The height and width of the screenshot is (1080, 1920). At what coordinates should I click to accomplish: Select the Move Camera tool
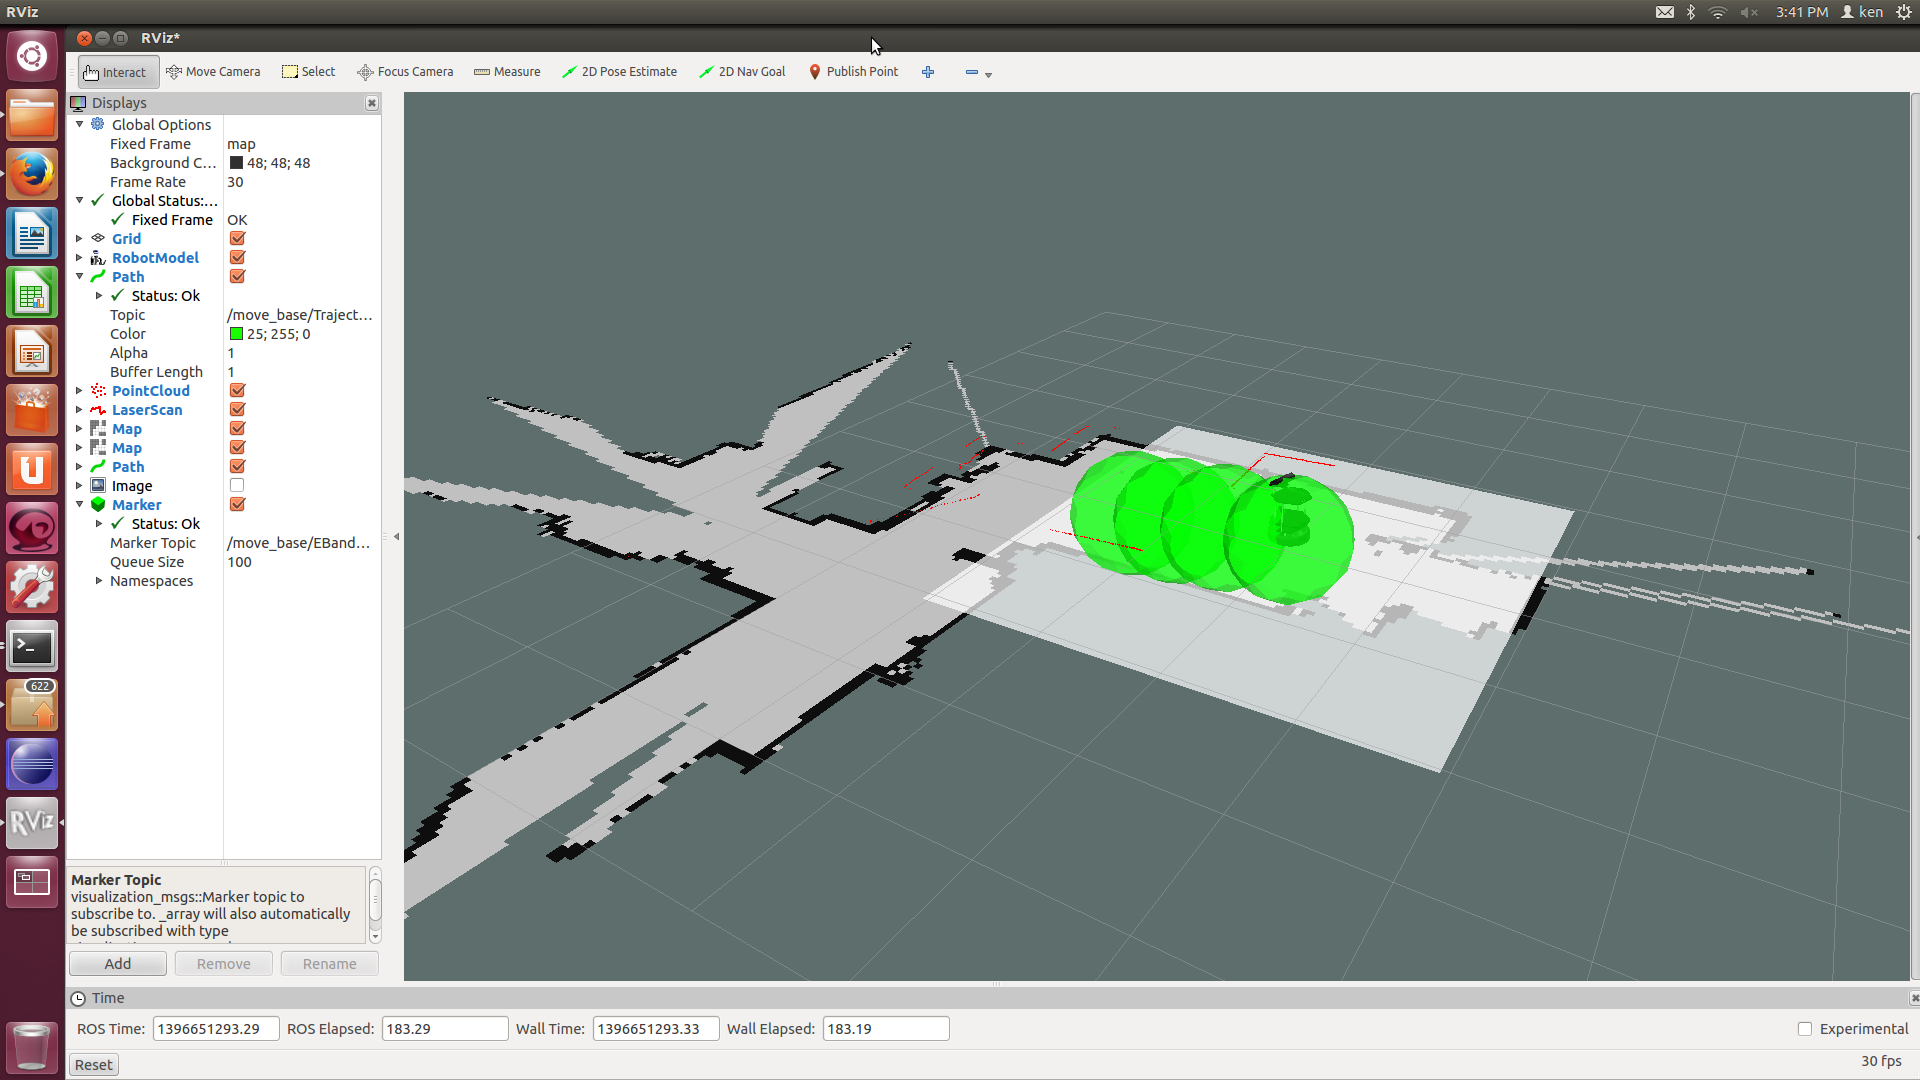tap(213, 72)
